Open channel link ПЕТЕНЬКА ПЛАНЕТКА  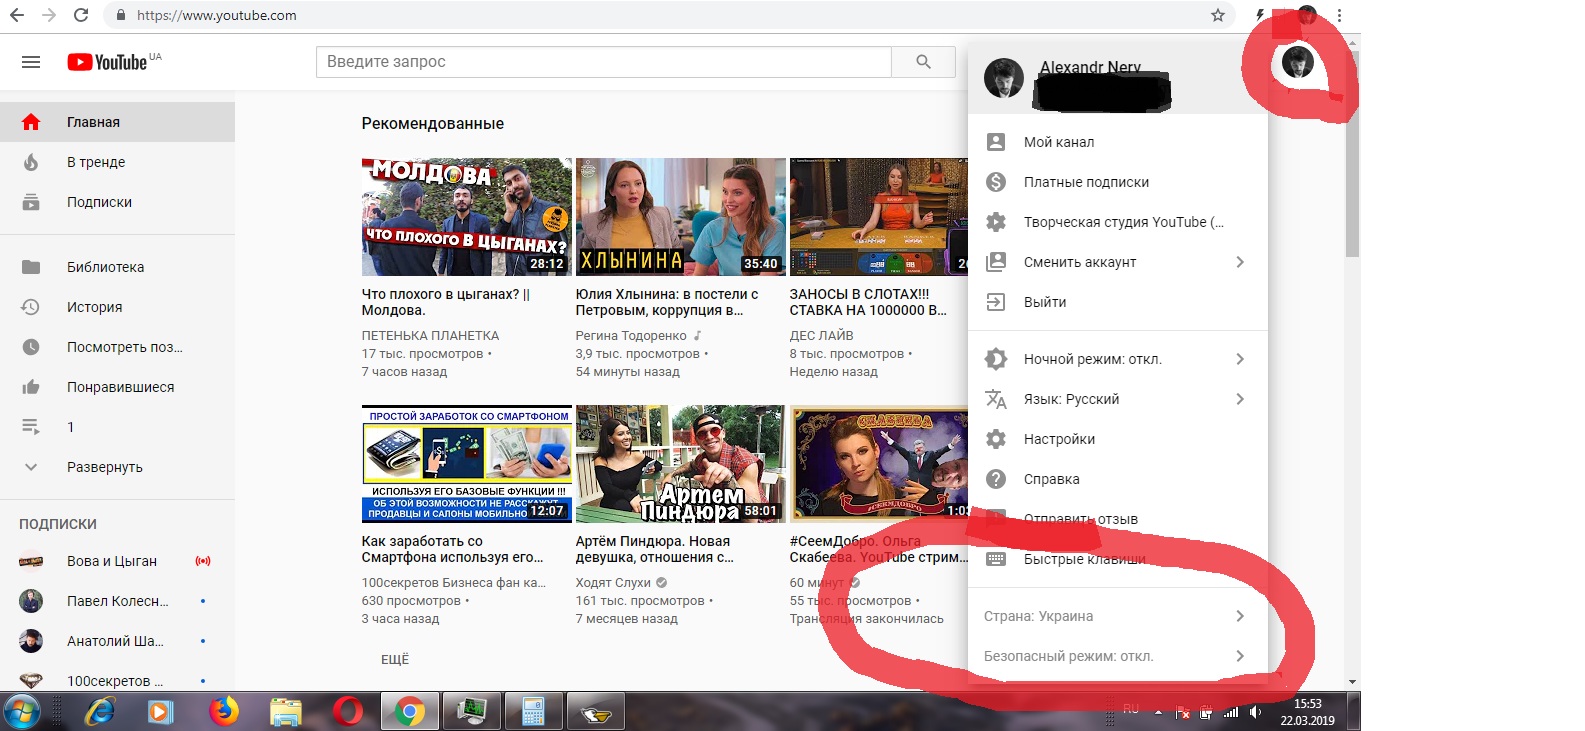click(430, 336)
